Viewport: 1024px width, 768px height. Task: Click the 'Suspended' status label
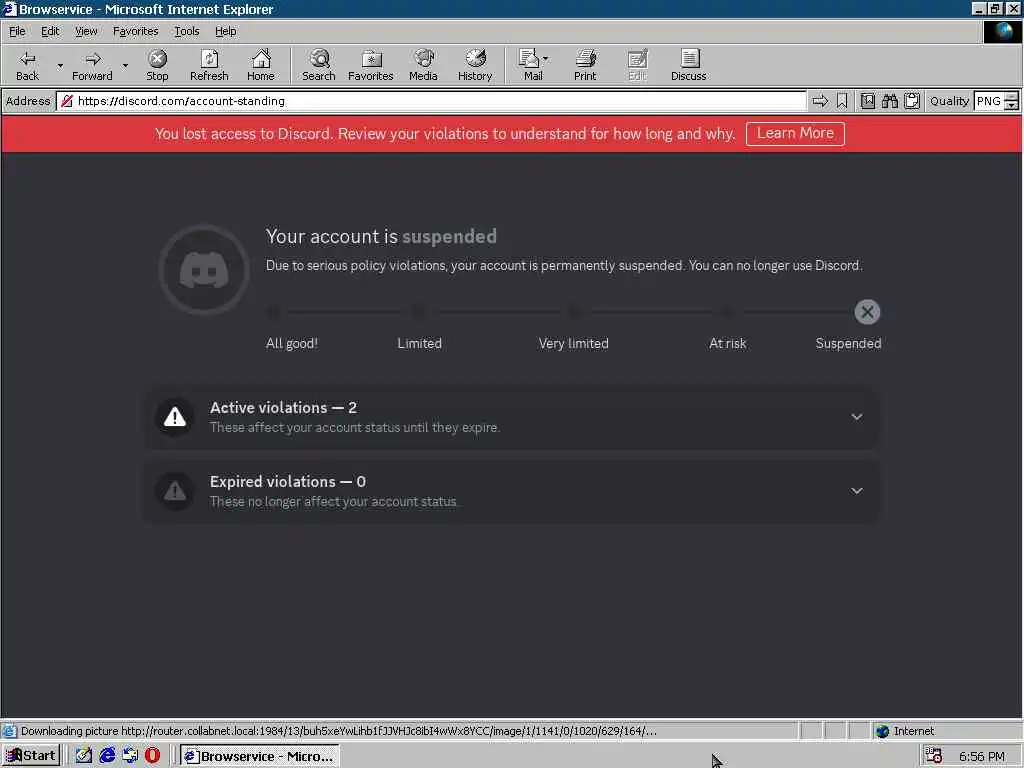[848, 343]
